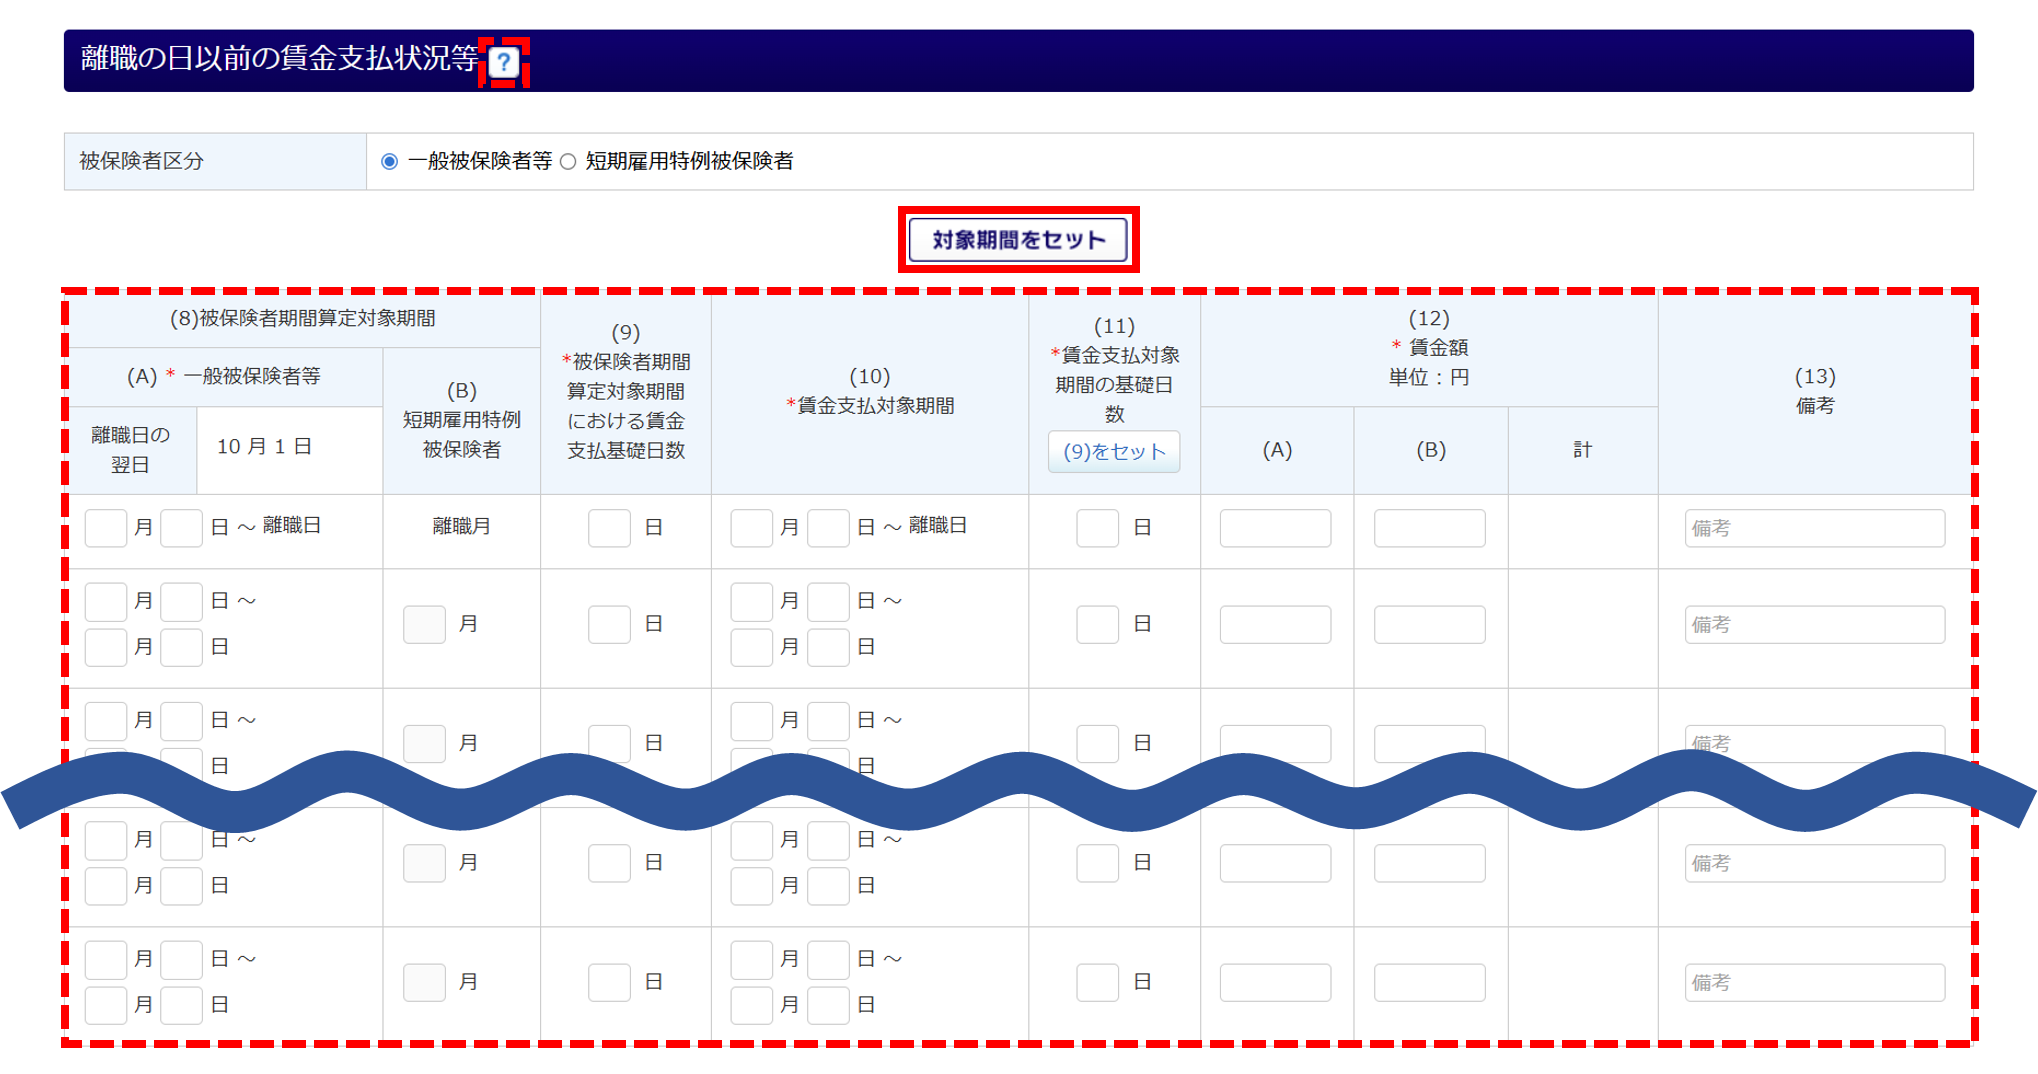Click last row 賃金額 (B) amount field
Image resolution: width=2038 pixels, height=1074 pixels.
click(1429, 983)
